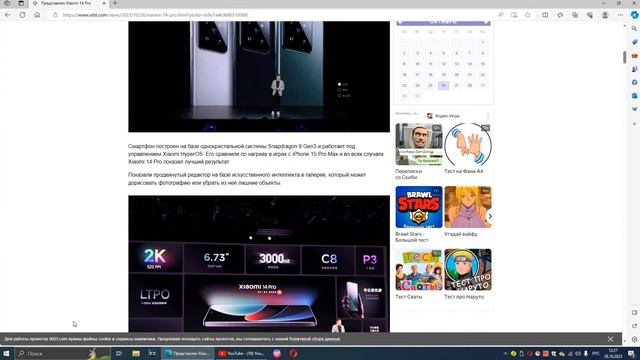Open Windows Start menu
The width and height of the screenshot is (640, 360).
click(x=6, y=353)
